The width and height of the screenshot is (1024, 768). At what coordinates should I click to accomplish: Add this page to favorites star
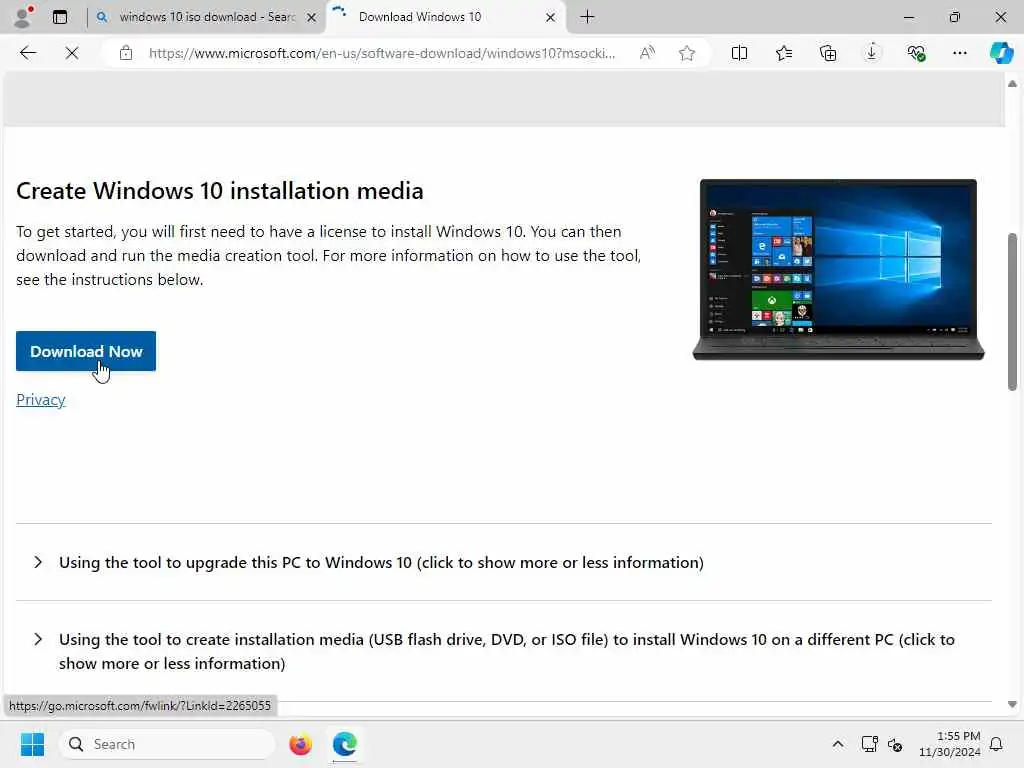pyautogui.click(x=686, y=53)
